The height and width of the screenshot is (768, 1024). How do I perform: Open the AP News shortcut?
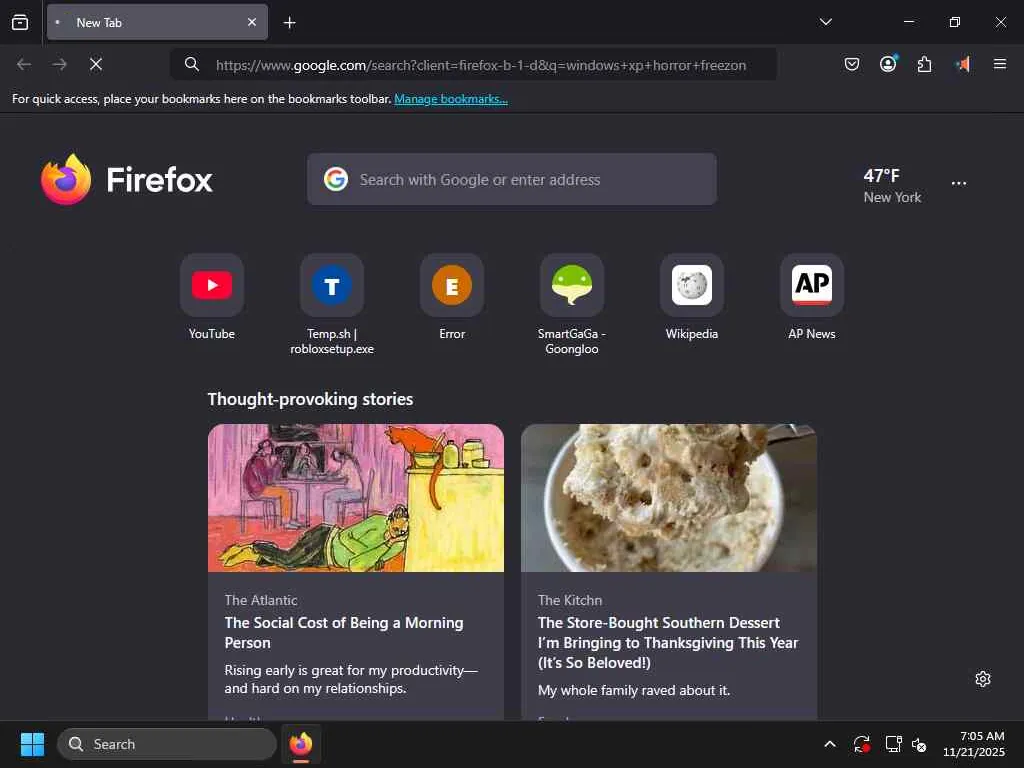click(812, 298)
